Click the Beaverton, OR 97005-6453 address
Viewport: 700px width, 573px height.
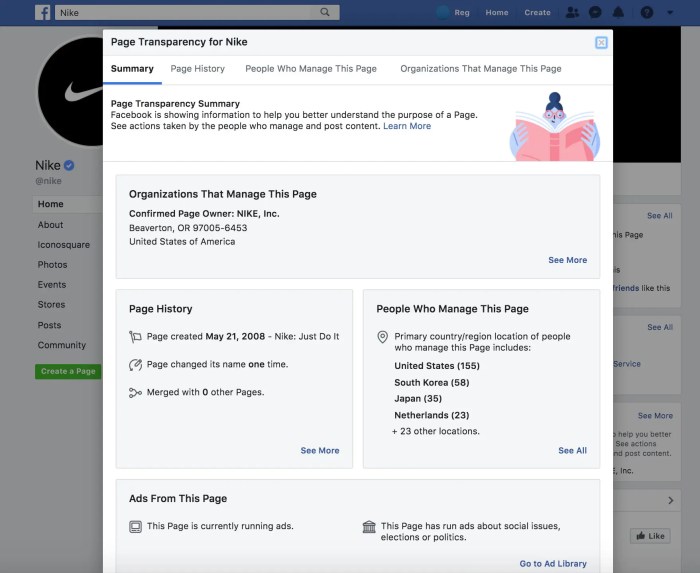[188, 228]
